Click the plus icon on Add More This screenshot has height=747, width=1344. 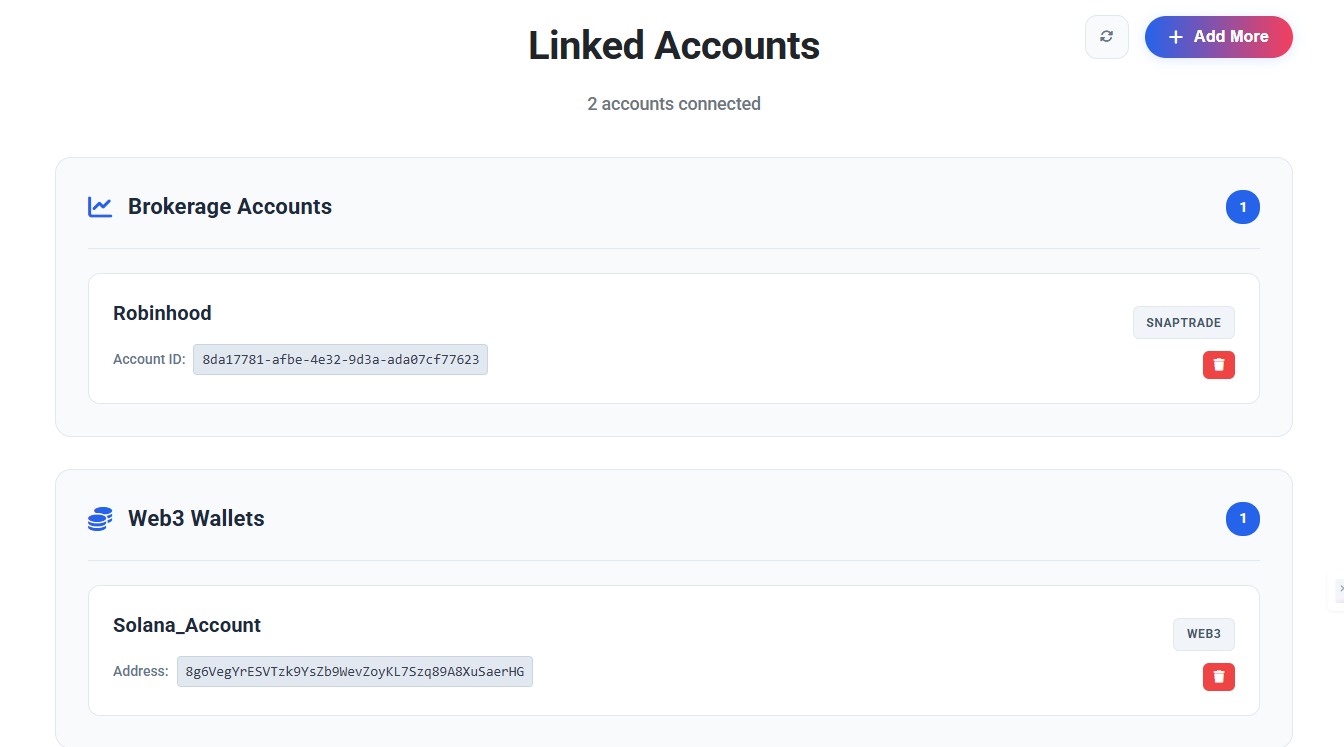click(1174, 36)
